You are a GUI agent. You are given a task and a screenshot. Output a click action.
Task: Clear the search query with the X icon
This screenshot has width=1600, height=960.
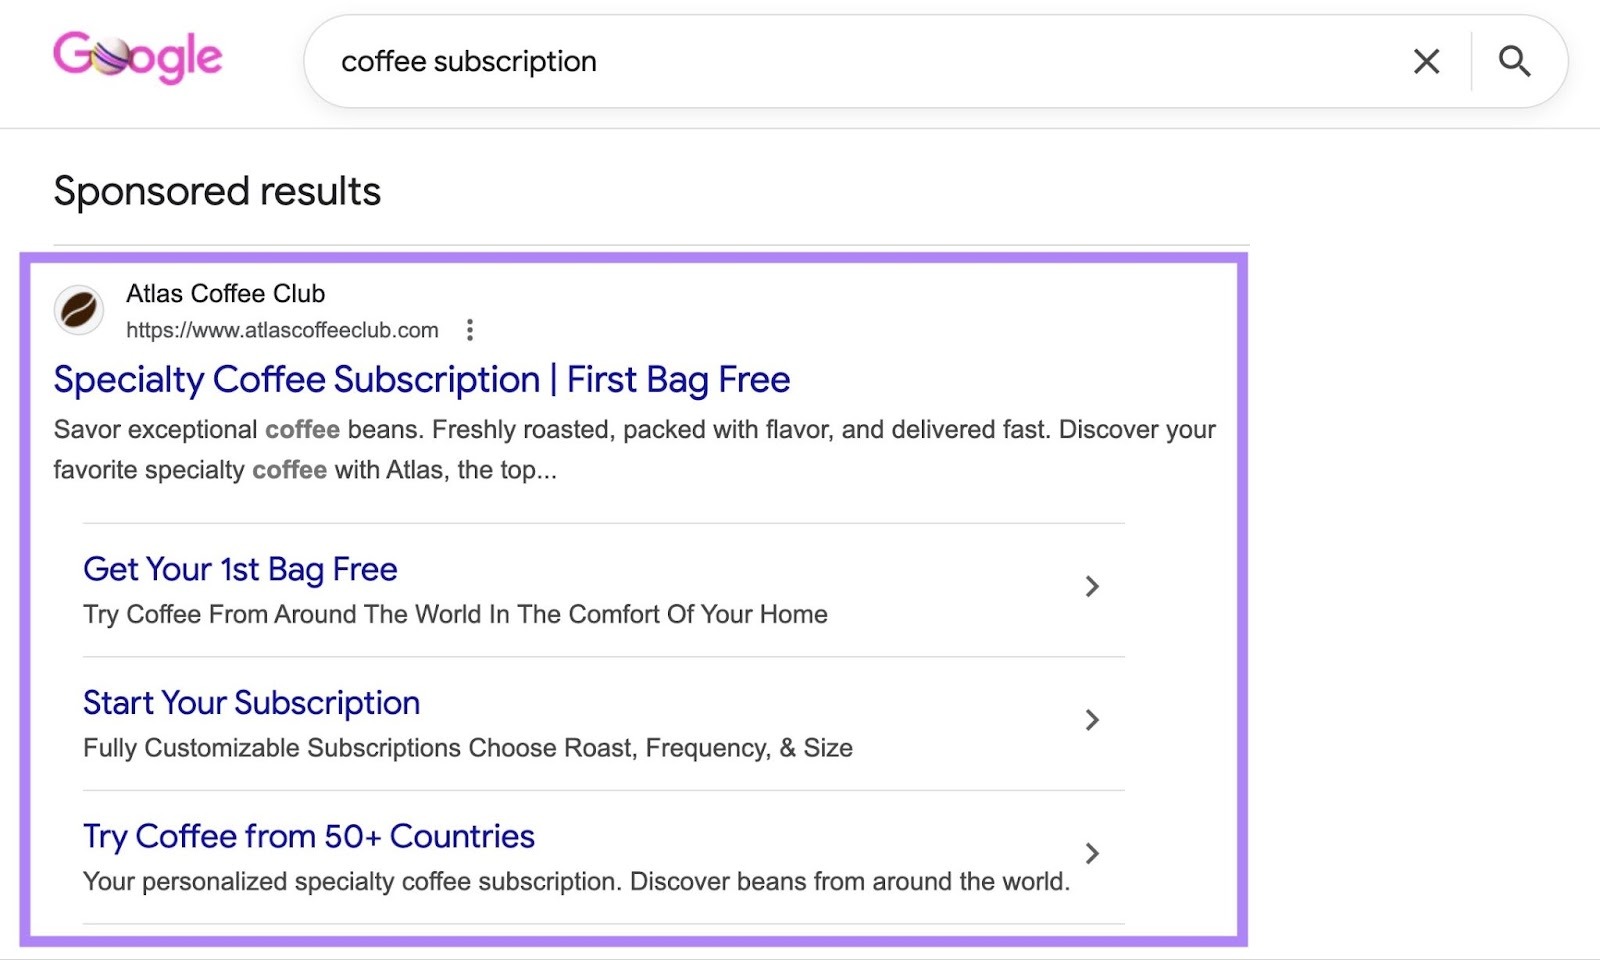coord(1426,61)
